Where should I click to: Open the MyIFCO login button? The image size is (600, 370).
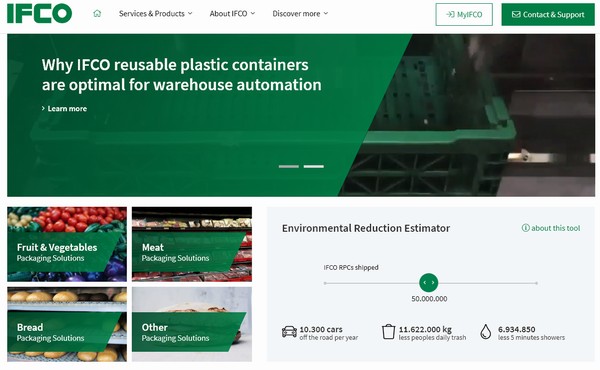pyautogui.click(x=464, y=15)
